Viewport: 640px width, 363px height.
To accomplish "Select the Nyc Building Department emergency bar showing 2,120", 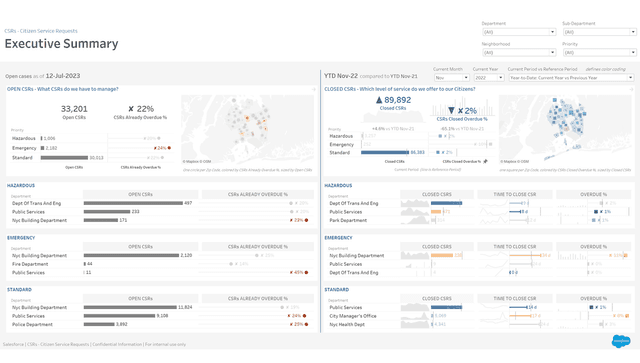I will 131,256.
